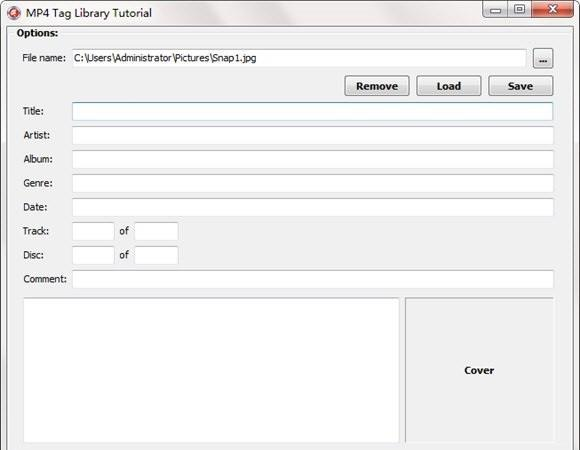Close the MP4 Tag Library Tutorial window

(553, 9)
